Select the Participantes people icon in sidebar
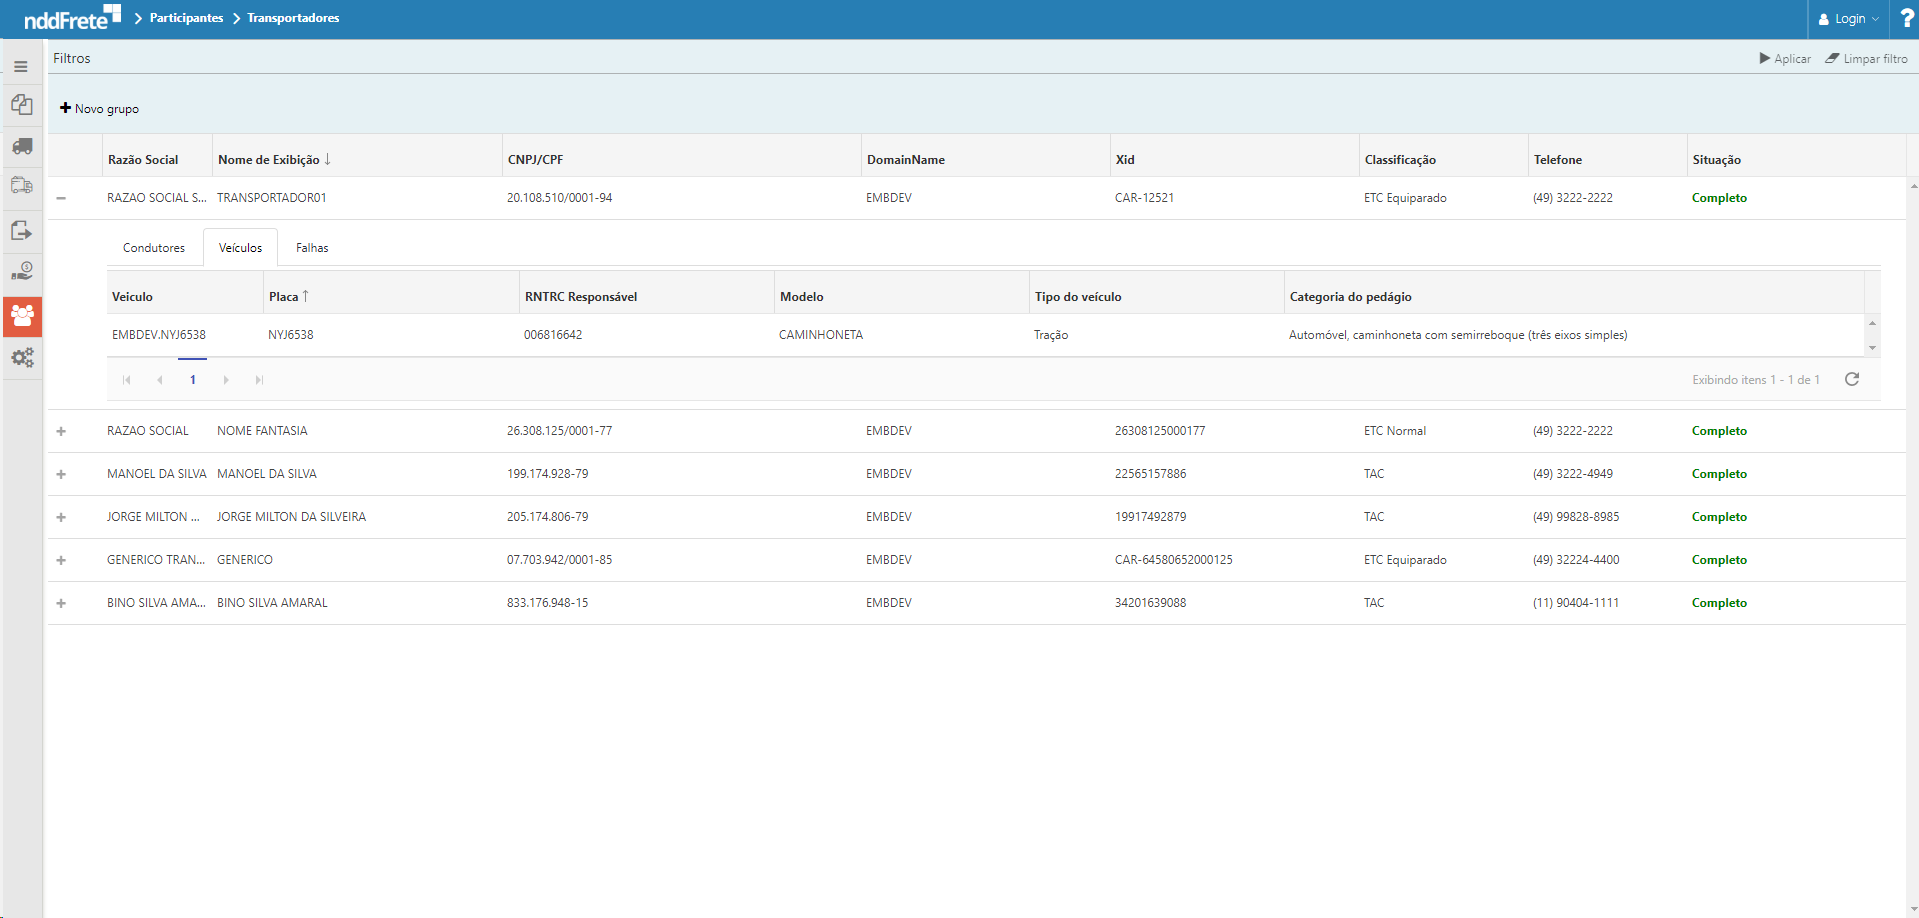This screenshot has height=918, width=1919. tap(22, 316)
